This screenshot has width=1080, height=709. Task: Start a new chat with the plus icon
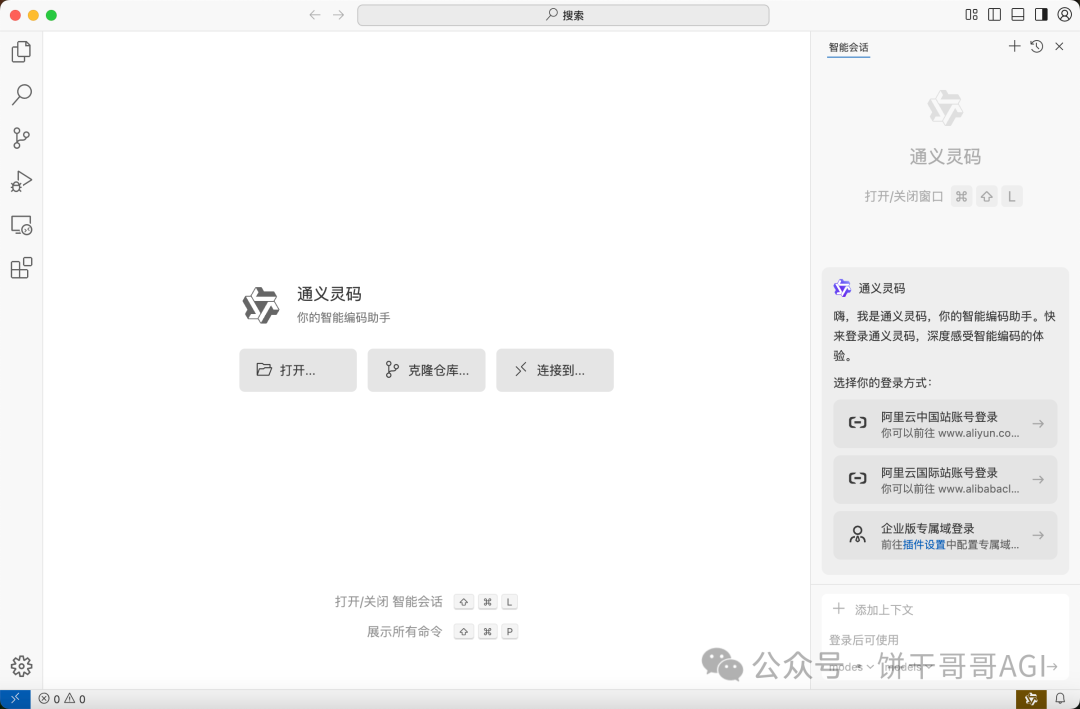pos(1014,46)
